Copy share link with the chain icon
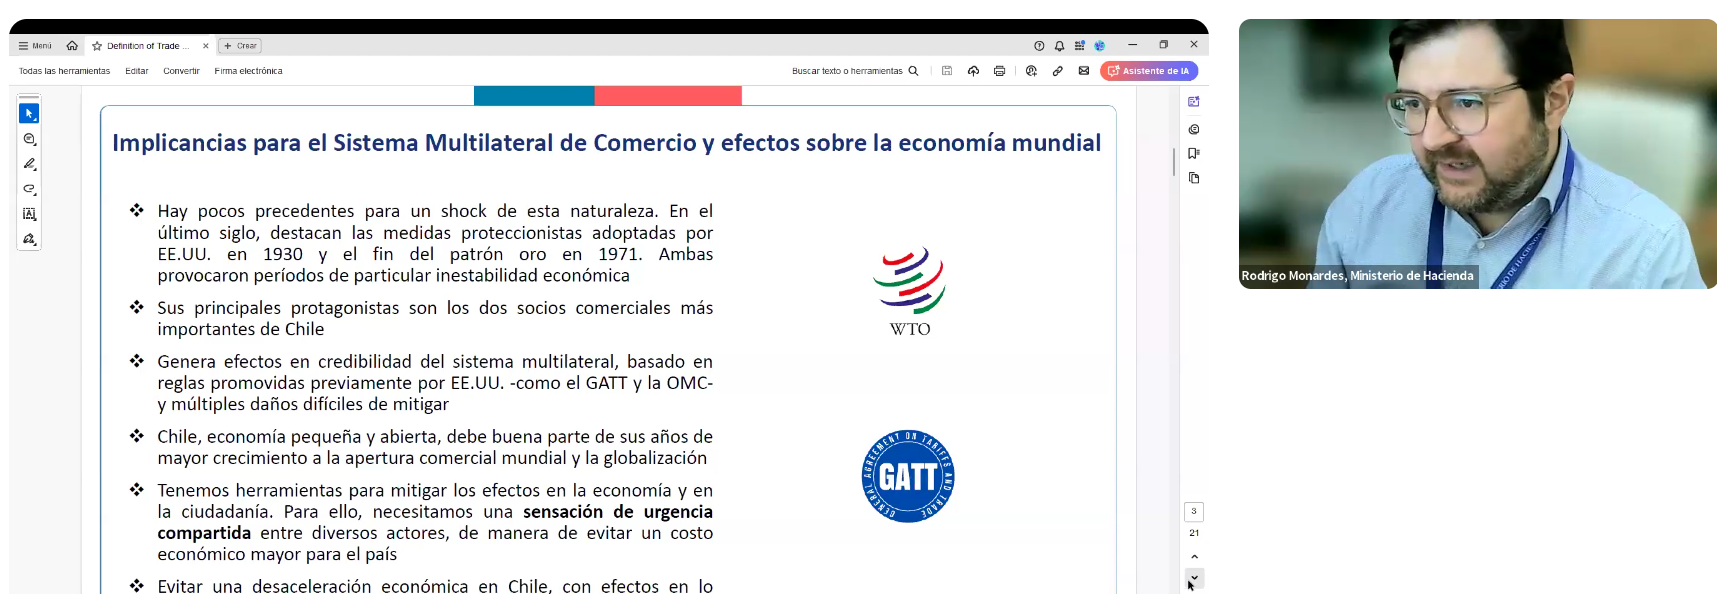The height and width of the screenshot is (594, 1717). 1057,71
